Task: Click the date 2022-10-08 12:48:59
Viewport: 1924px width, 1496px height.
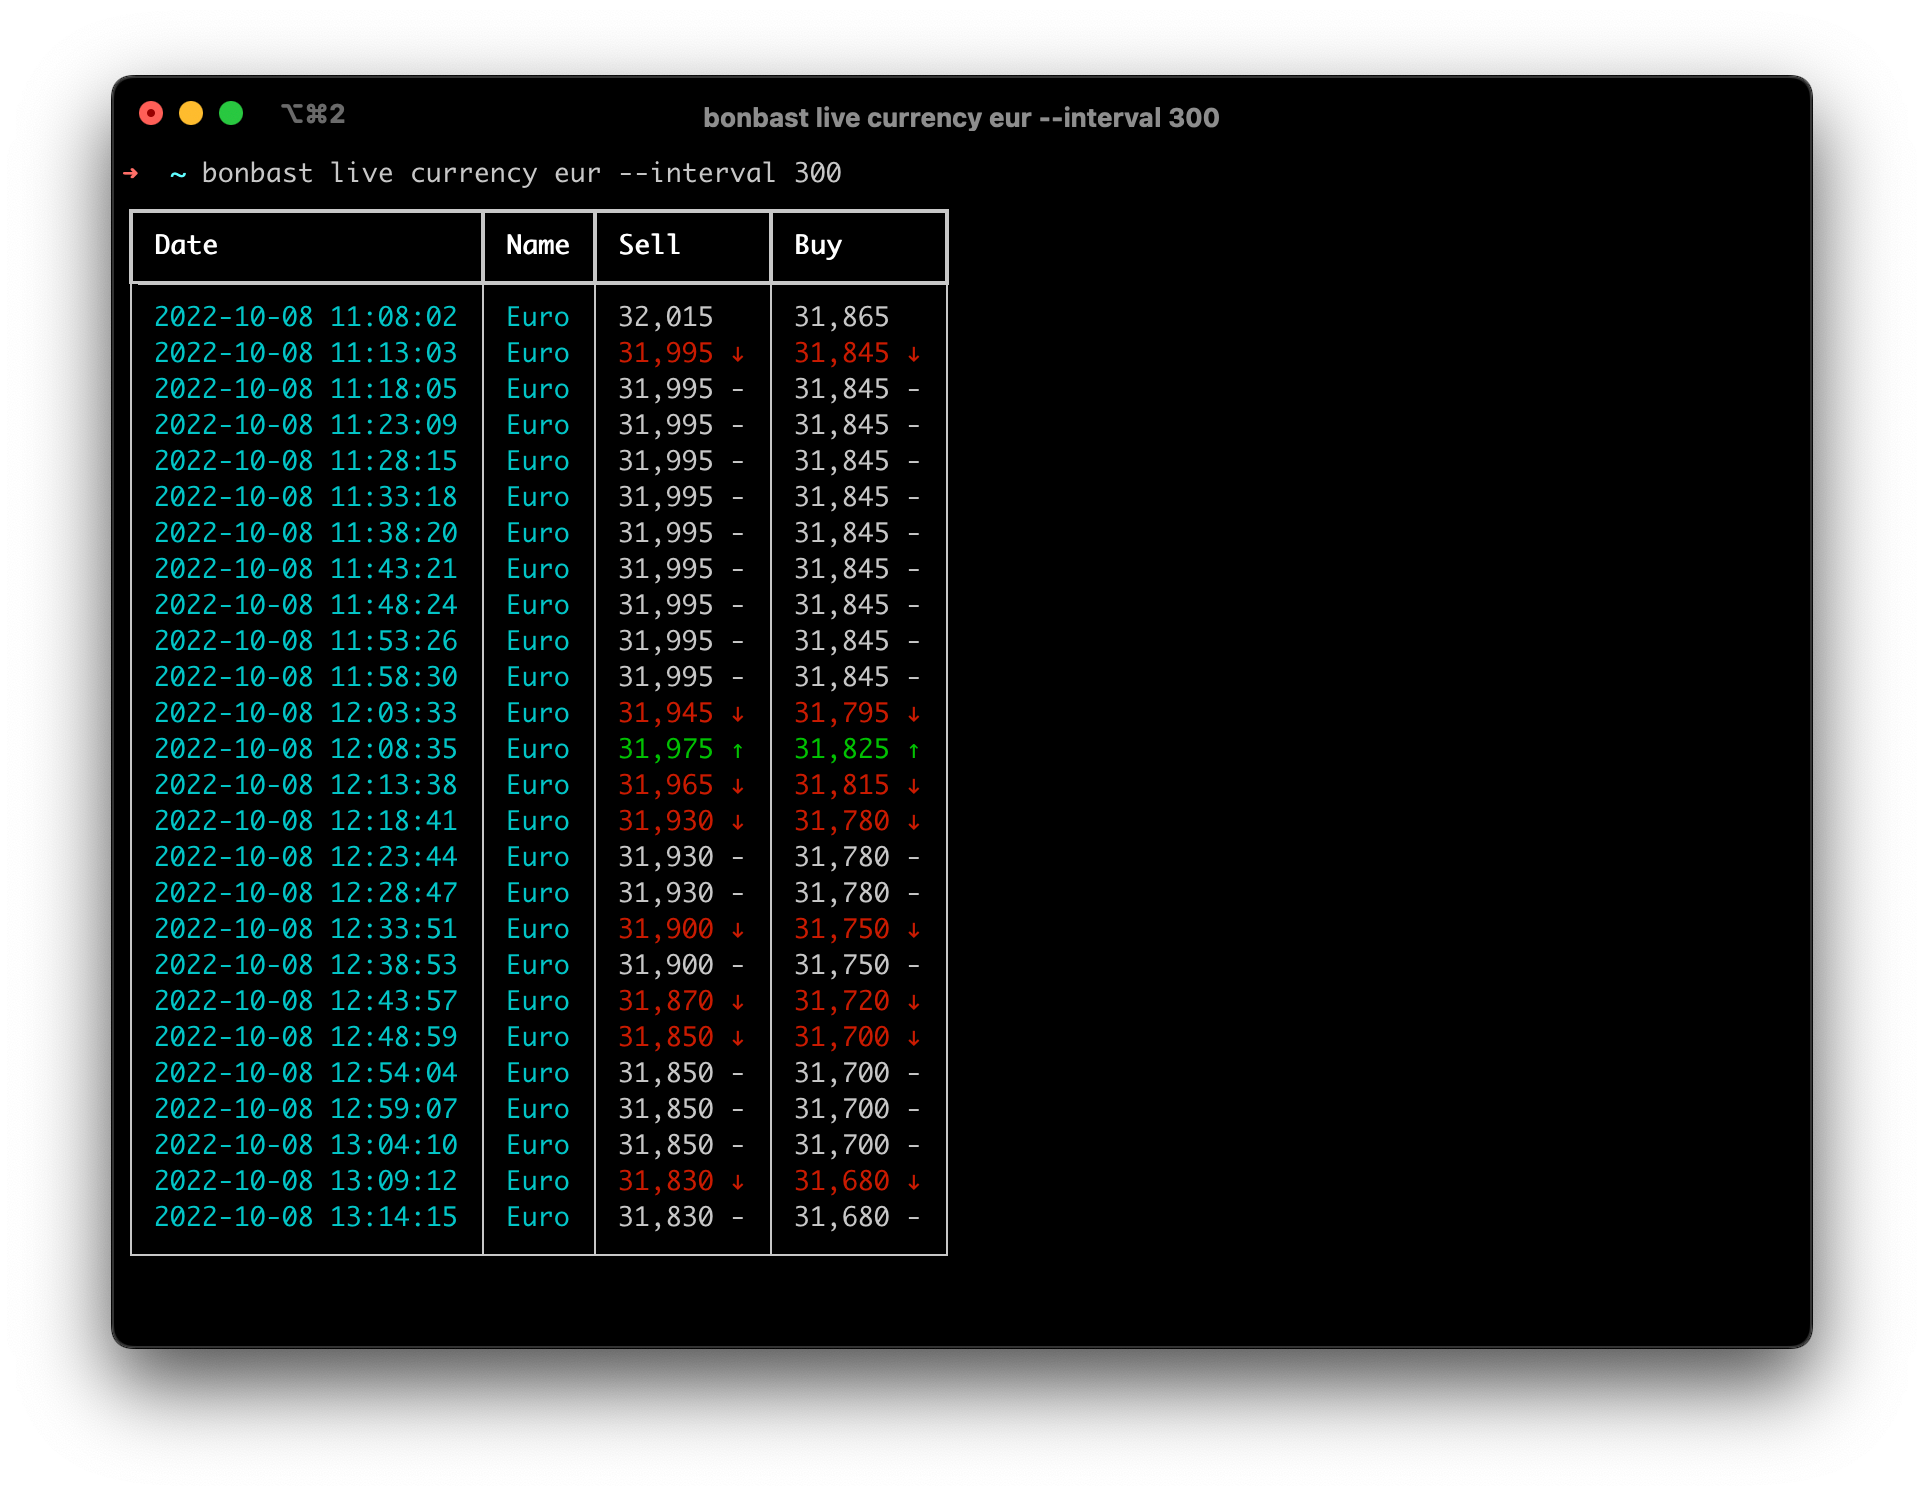Action: 306,1037
